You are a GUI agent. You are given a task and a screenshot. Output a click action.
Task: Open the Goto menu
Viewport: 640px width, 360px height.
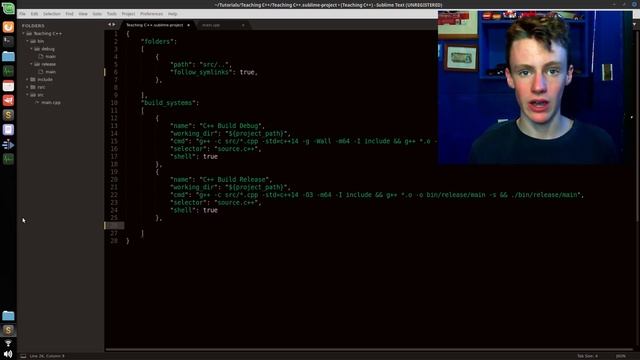click(97, 14)
